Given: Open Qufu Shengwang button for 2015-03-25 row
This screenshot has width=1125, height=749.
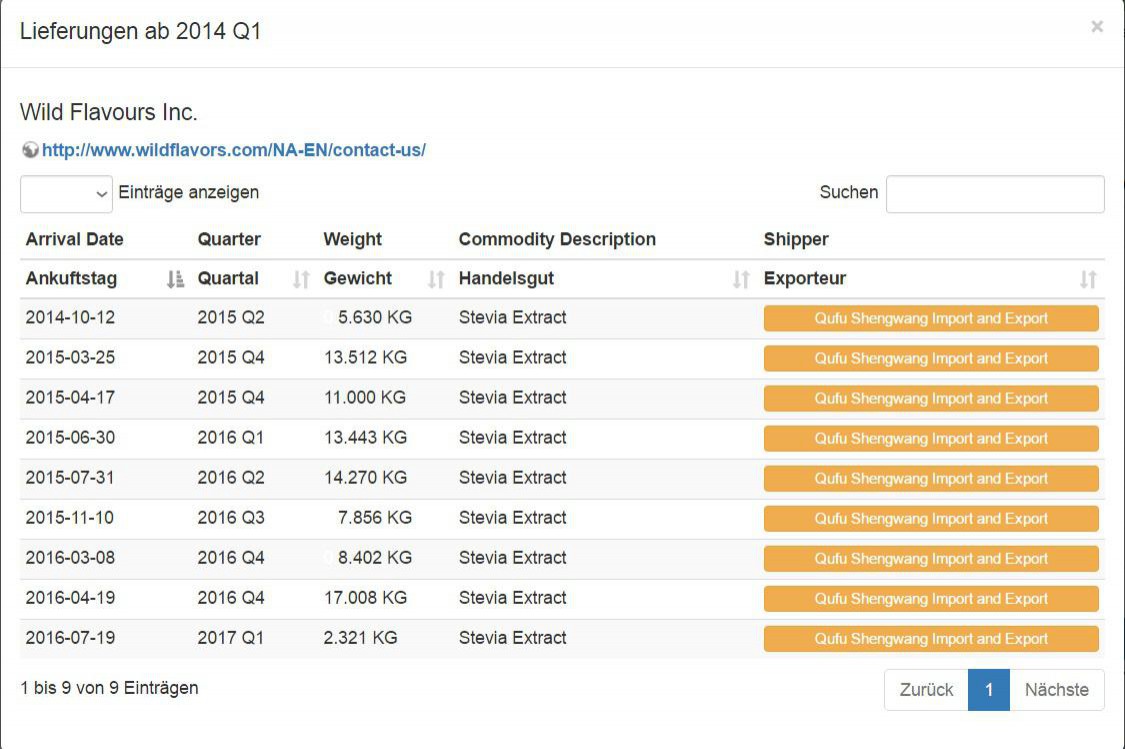Looking at the screenshot, I should coord(931,359).
